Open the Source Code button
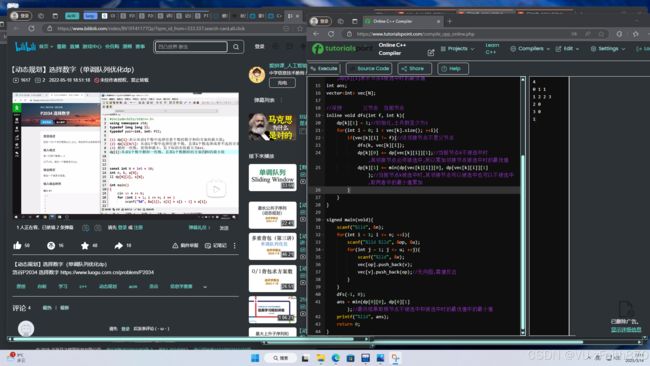Screen dimensions: 650x366 tap(369, 68)
